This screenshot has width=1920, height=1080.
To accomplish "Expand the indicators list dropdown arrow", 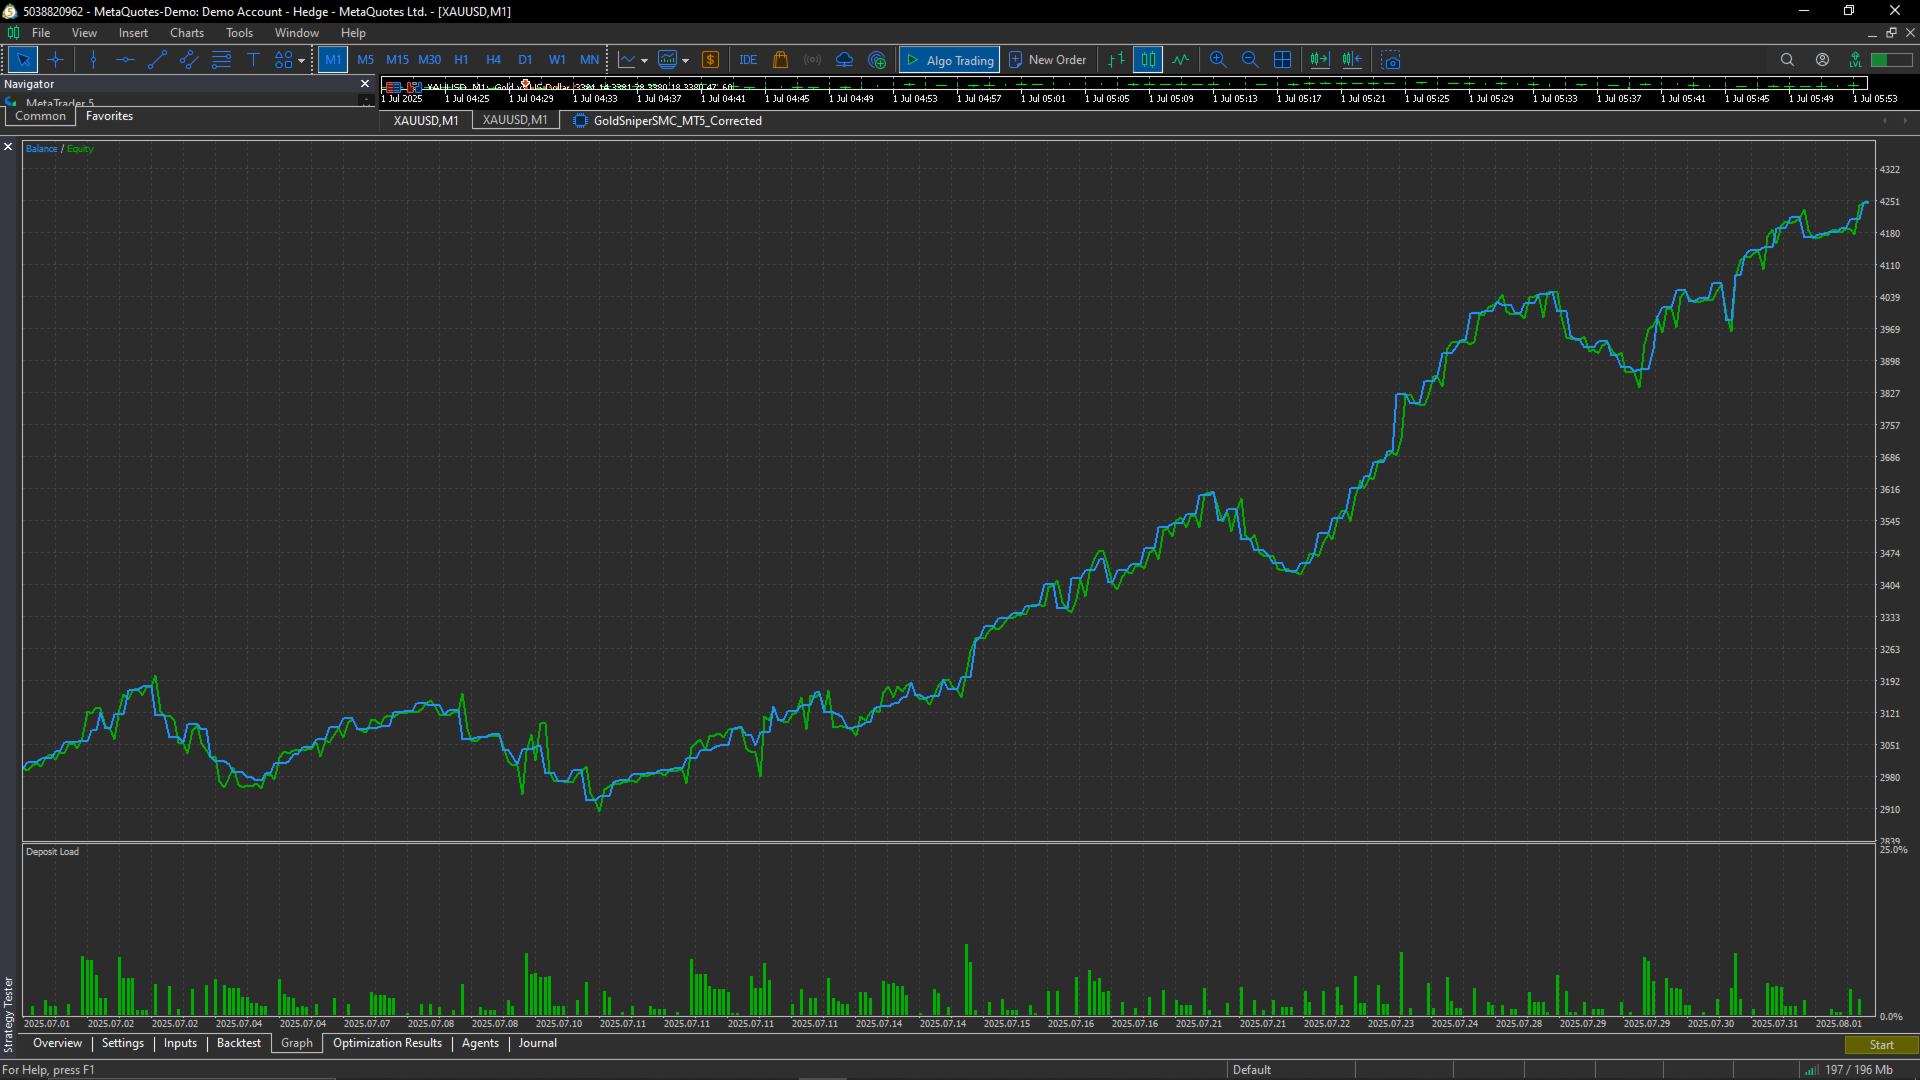I will click(685, 61).
